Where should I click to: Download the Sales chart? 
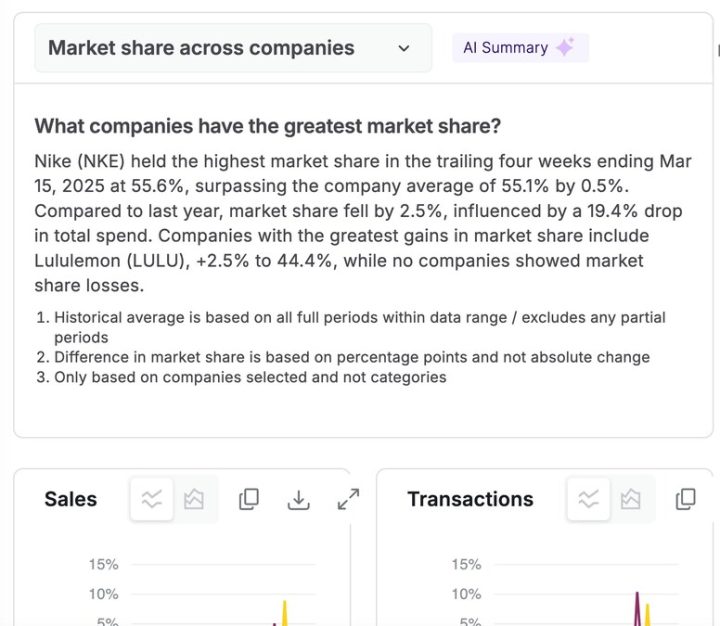tap(298, 499)
